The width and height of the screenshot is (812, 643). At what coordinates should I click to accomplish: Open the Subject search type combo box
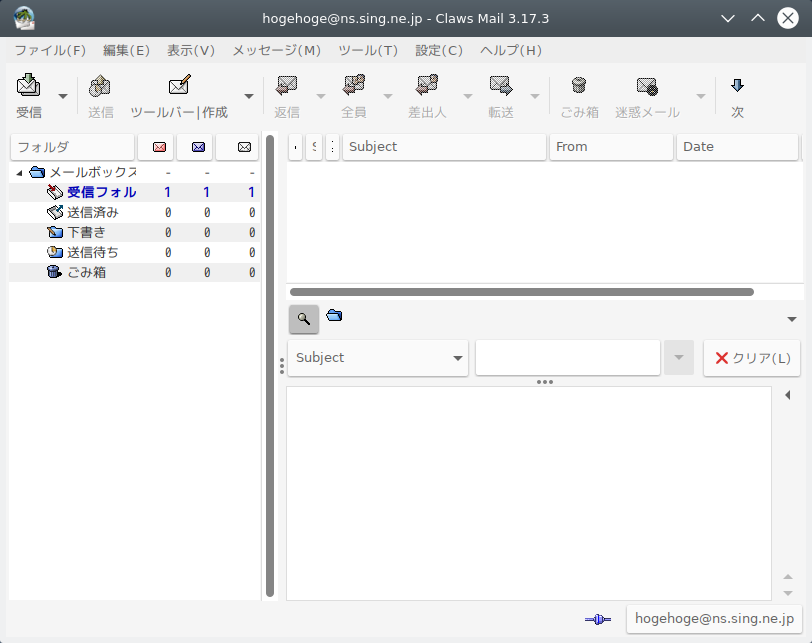(378, 358)
